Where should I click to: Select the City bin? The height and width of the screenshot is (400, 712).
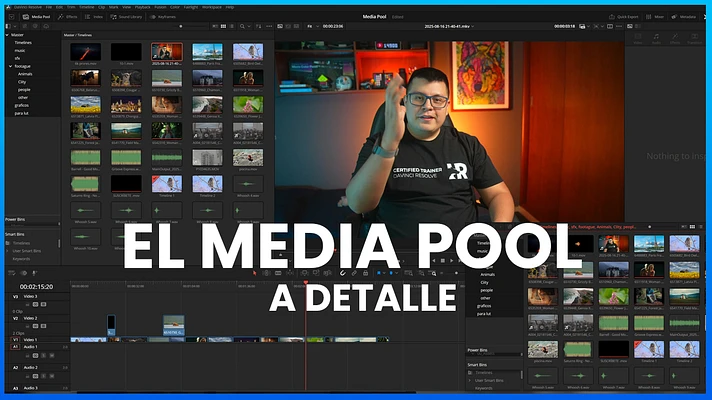tap(22, 82)
